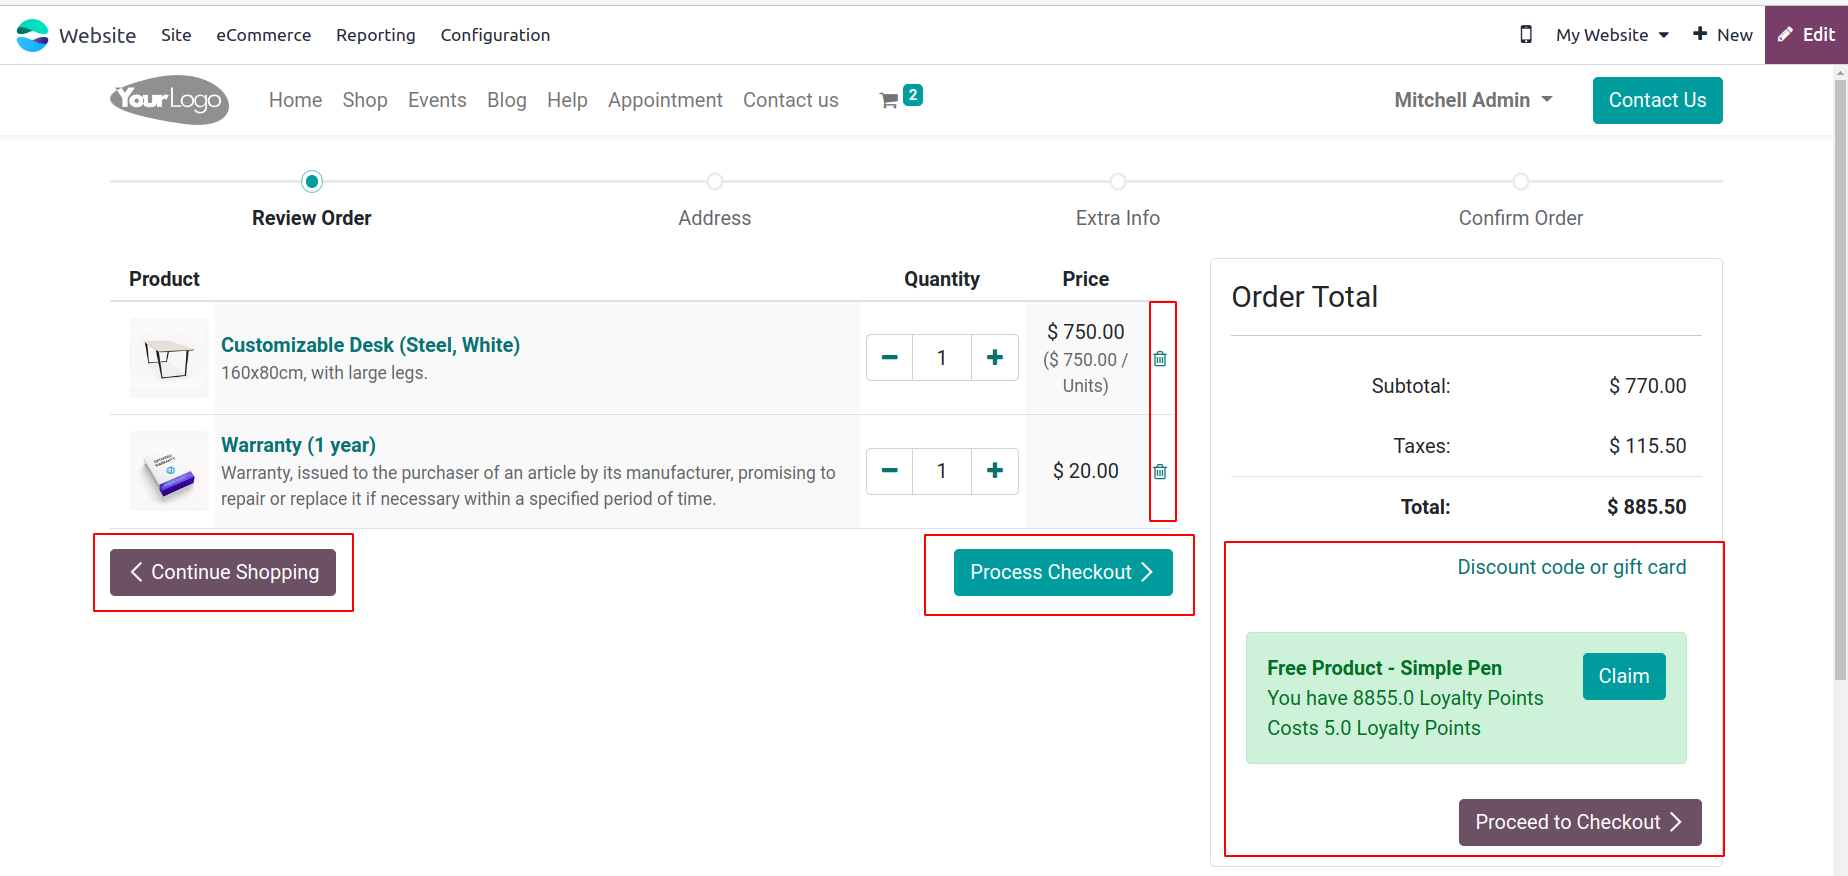Open the Customizable Desk product thumbnail
The width and height of the screenshot is (1848, 876).
click(x=169, y=358)
